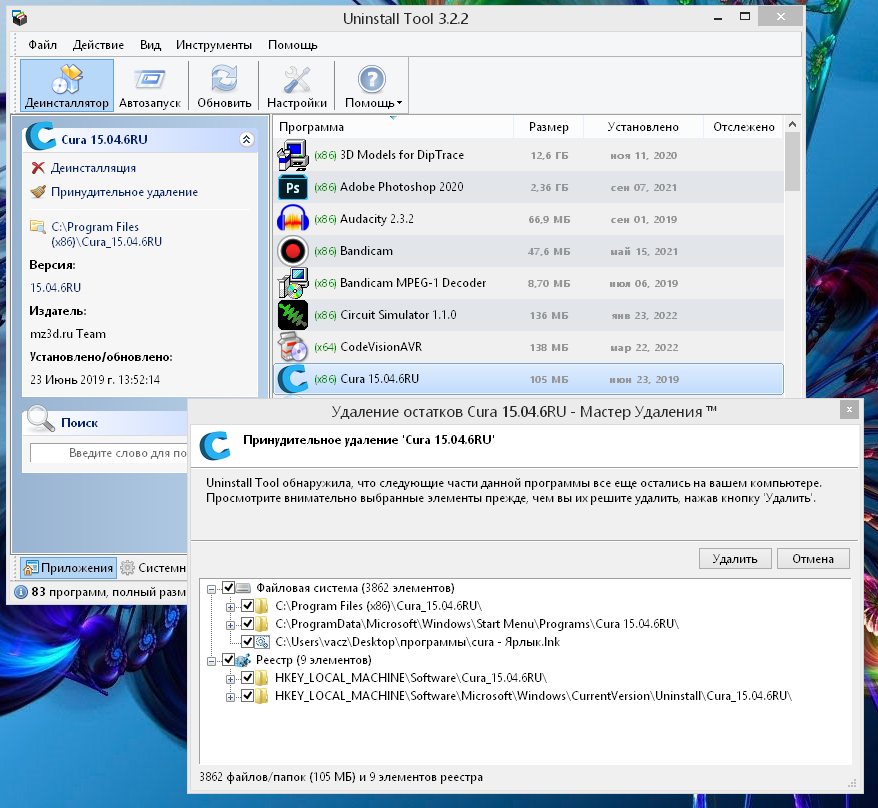878x808 pixels.
Task: Open Настройки from the toolbar
Action: 297,86
